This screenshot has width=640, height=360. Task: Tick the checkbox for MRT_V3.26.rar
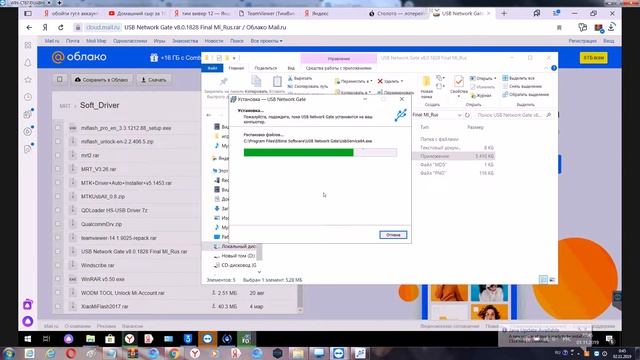(58, 169)
